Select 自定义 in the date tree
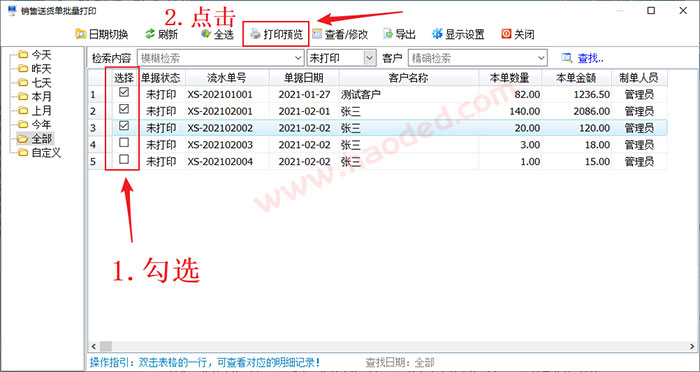The height and width of the screenshot is (372, 700). click(x=46, y=153)
